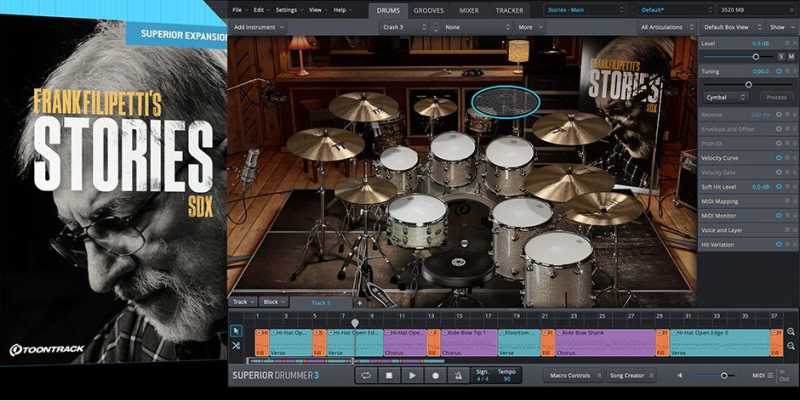The width and height of the screenshot is (800, 401).
Task: Adjust the master volume slider handle
Action: 723,375
